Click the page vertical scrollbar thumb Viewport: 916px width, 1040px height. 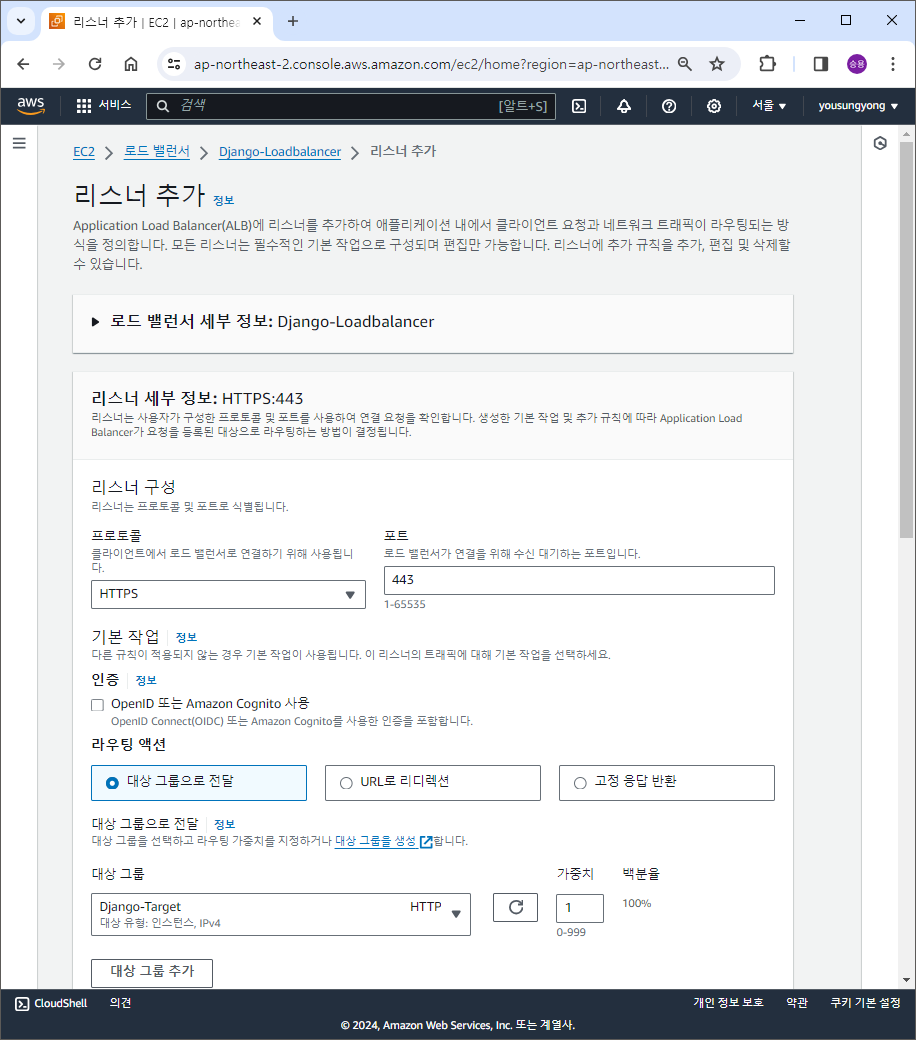[x=907, y=338]
